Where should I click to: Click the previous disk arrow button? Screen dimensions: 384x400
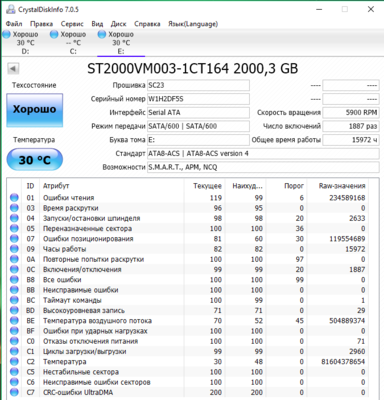tap(13, 69)
